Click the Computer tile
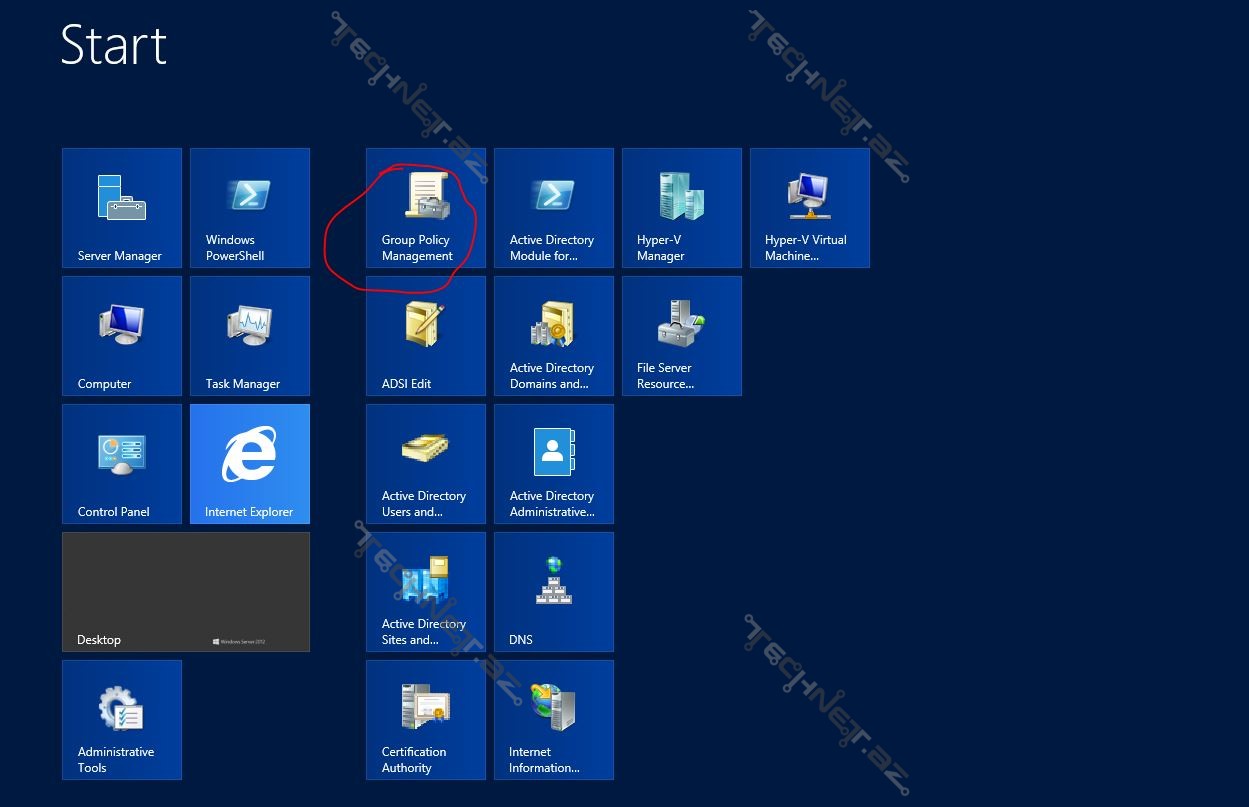This screenshot has height=807, width=1249. click(122, 336)
